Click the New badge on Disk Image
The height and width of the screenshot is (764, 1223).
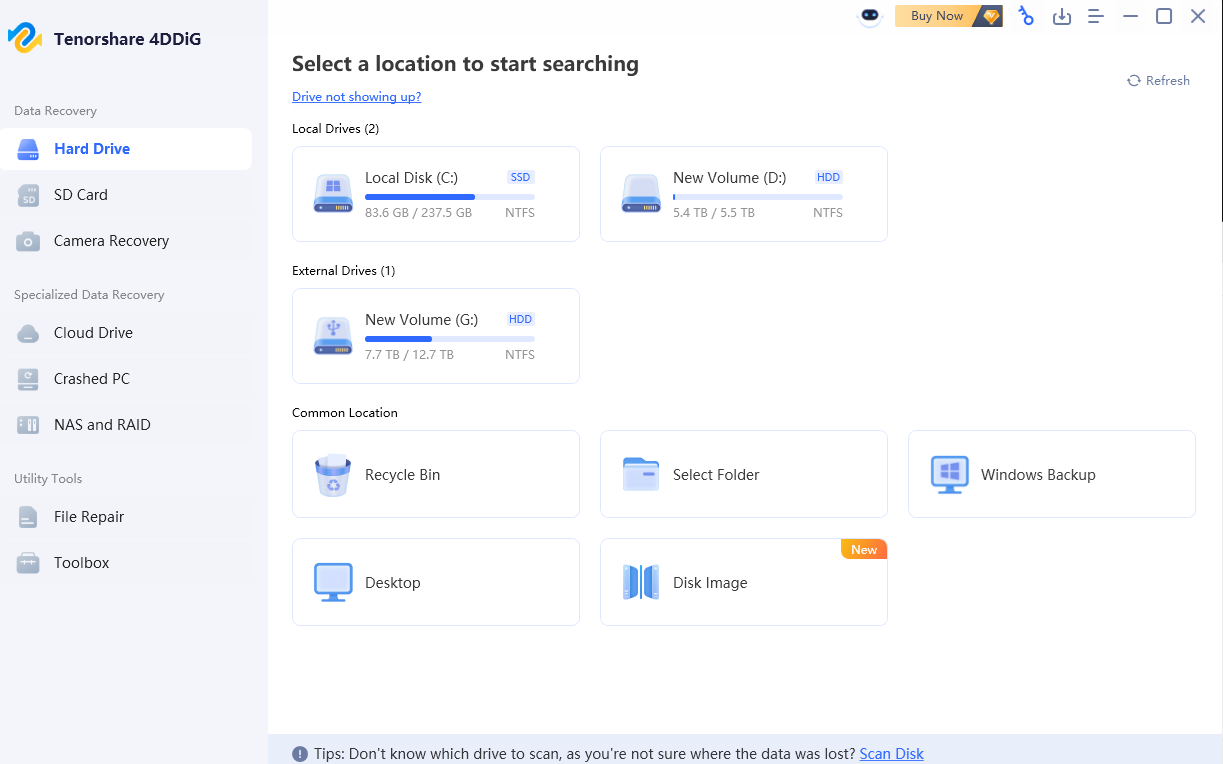[864, 549]
